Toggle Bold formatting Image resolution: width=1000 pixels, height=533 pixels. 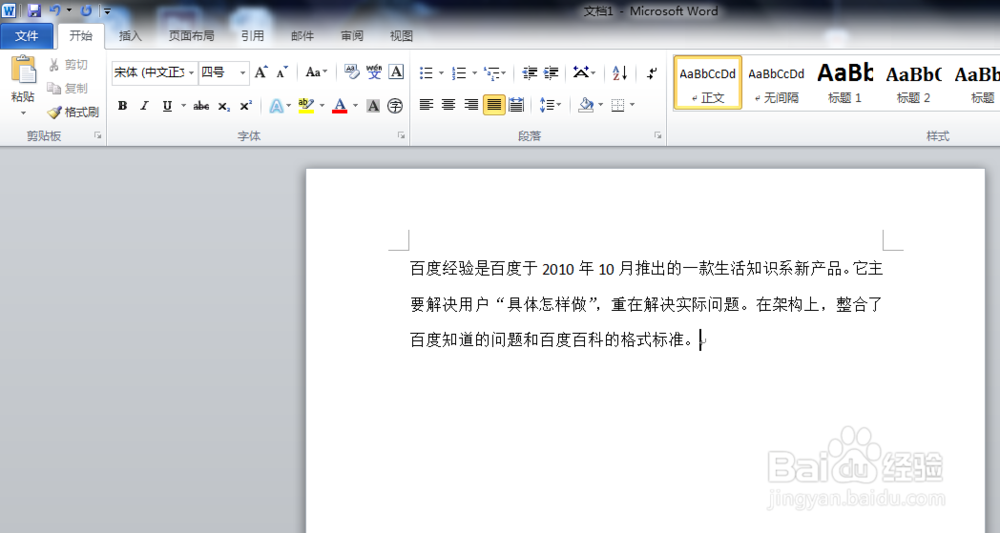122,106
